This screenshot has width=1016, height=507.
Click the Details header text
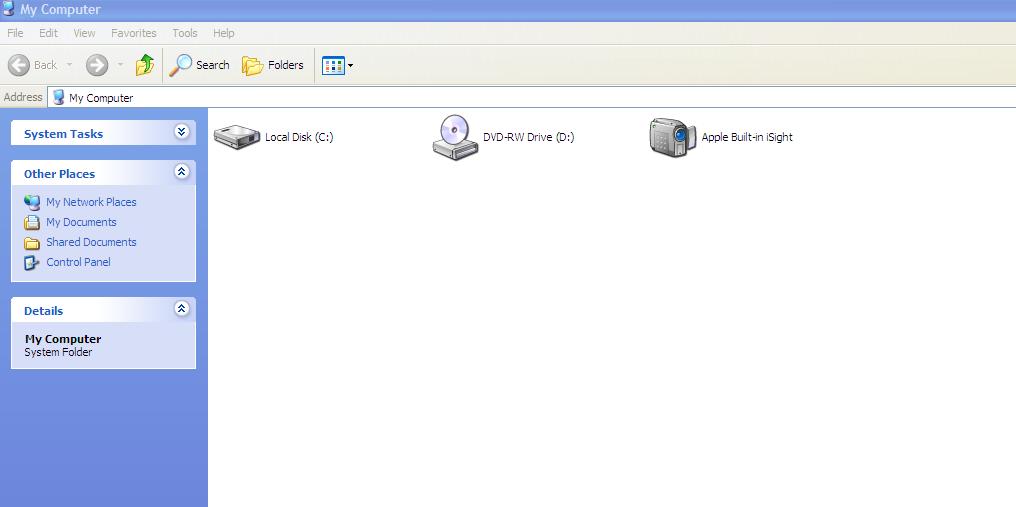(x=43, y=311)
